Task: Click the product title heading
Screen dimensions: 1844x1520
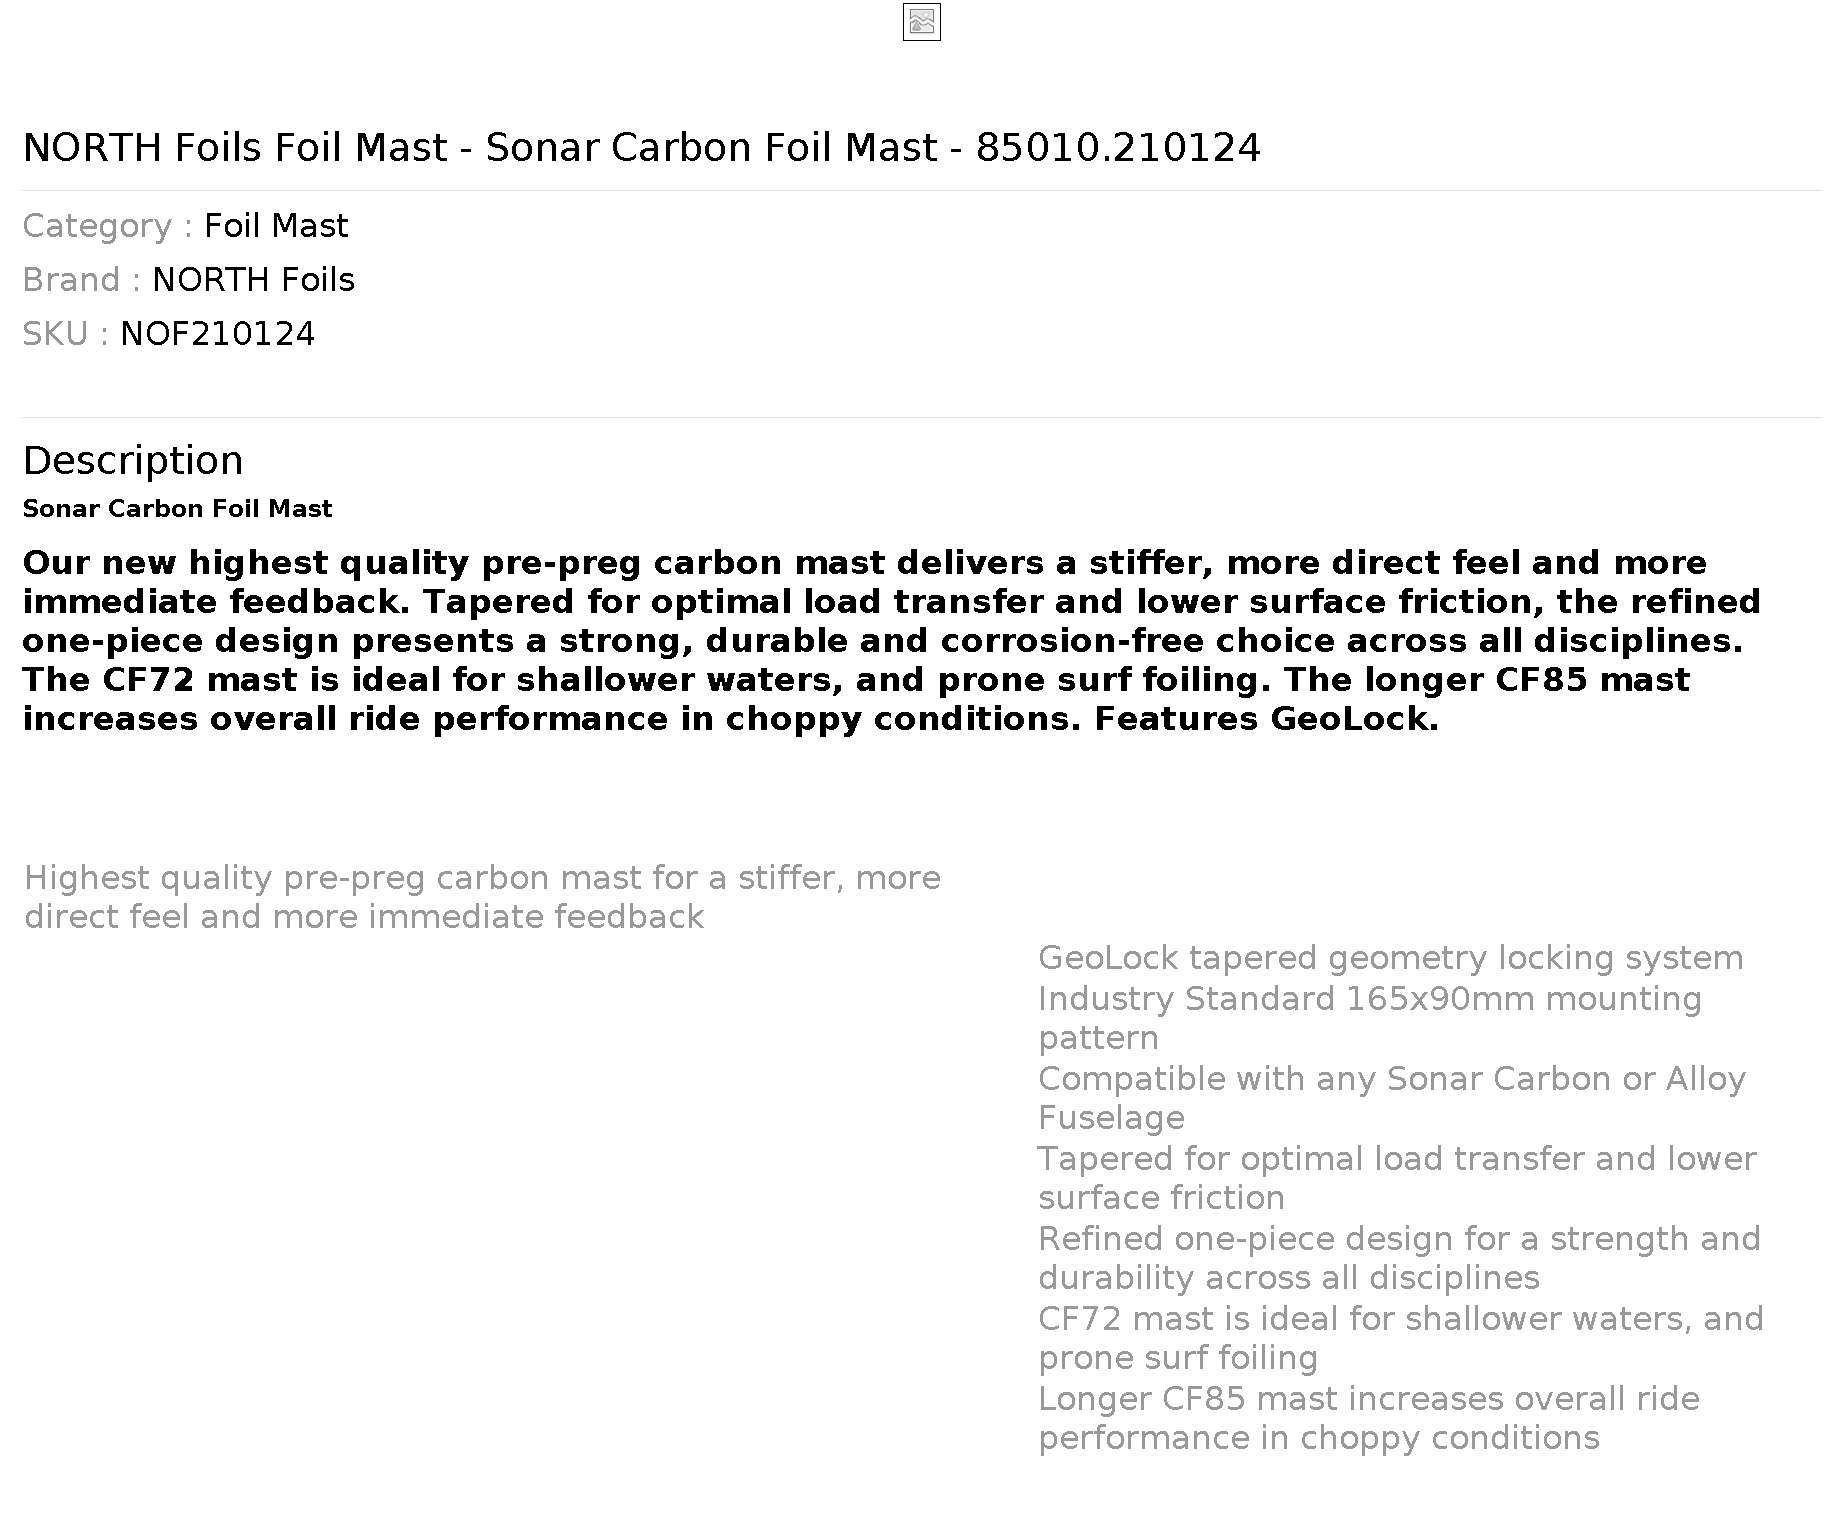Action: 641,148
